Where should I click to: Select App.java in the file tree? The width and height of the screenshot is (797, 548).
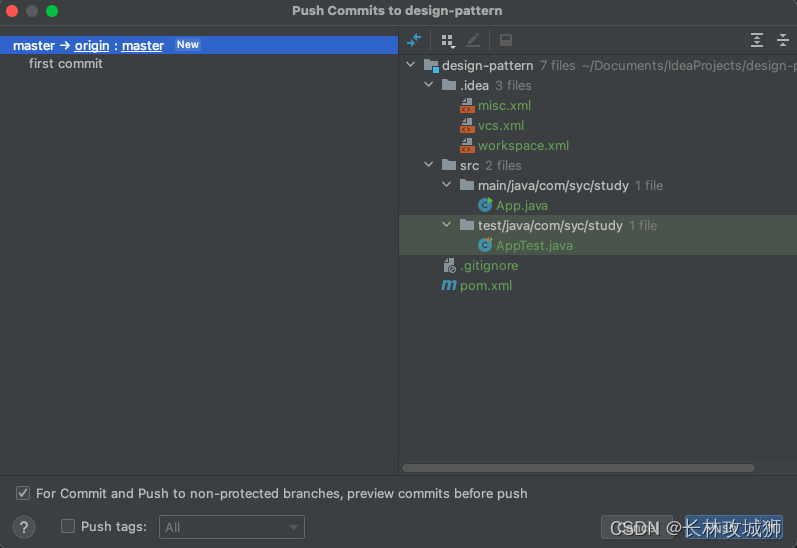tap(522, 205)
